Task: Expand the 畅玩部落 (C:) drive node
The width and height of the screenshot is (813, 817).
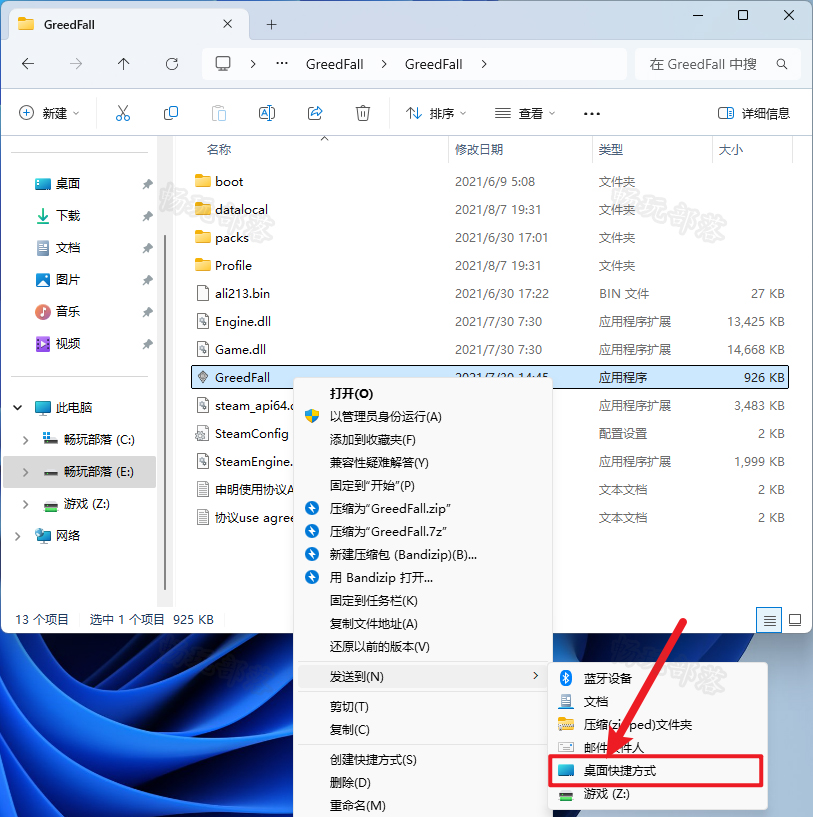Action: (x=26, y=440)
